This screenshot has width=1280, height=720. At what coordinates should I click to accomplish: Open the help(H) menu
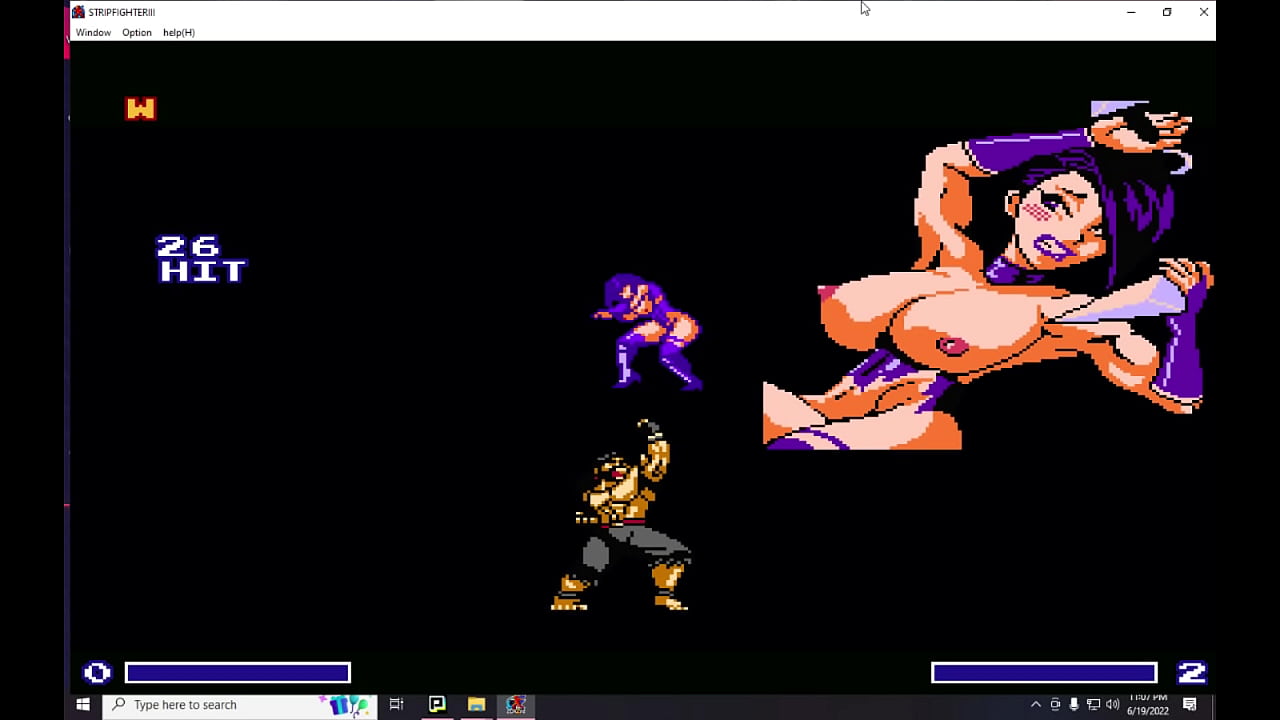(179, 33)
